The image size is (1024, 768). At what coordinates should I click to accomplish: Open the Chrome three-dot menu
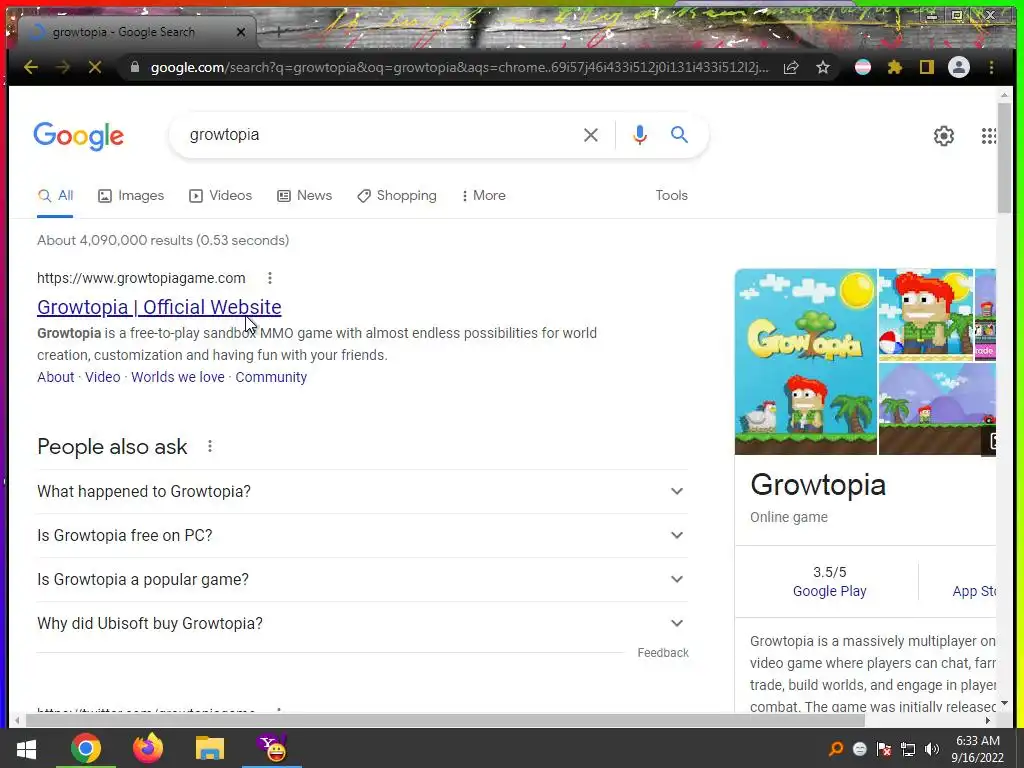[x=991, y=67]
